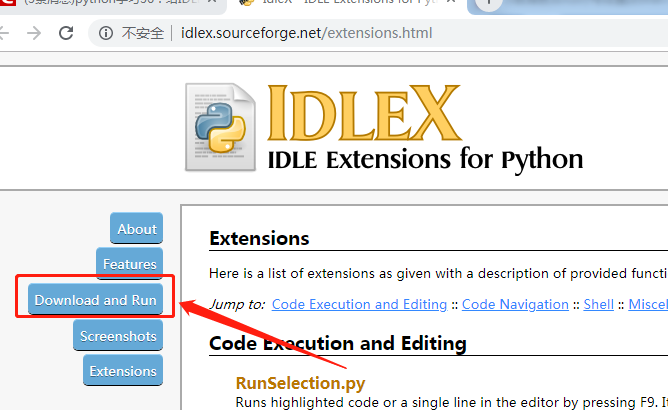668x410 pixels.
Task: Click the RunSelection.py extension title
Action: click(x=300, y=383)
